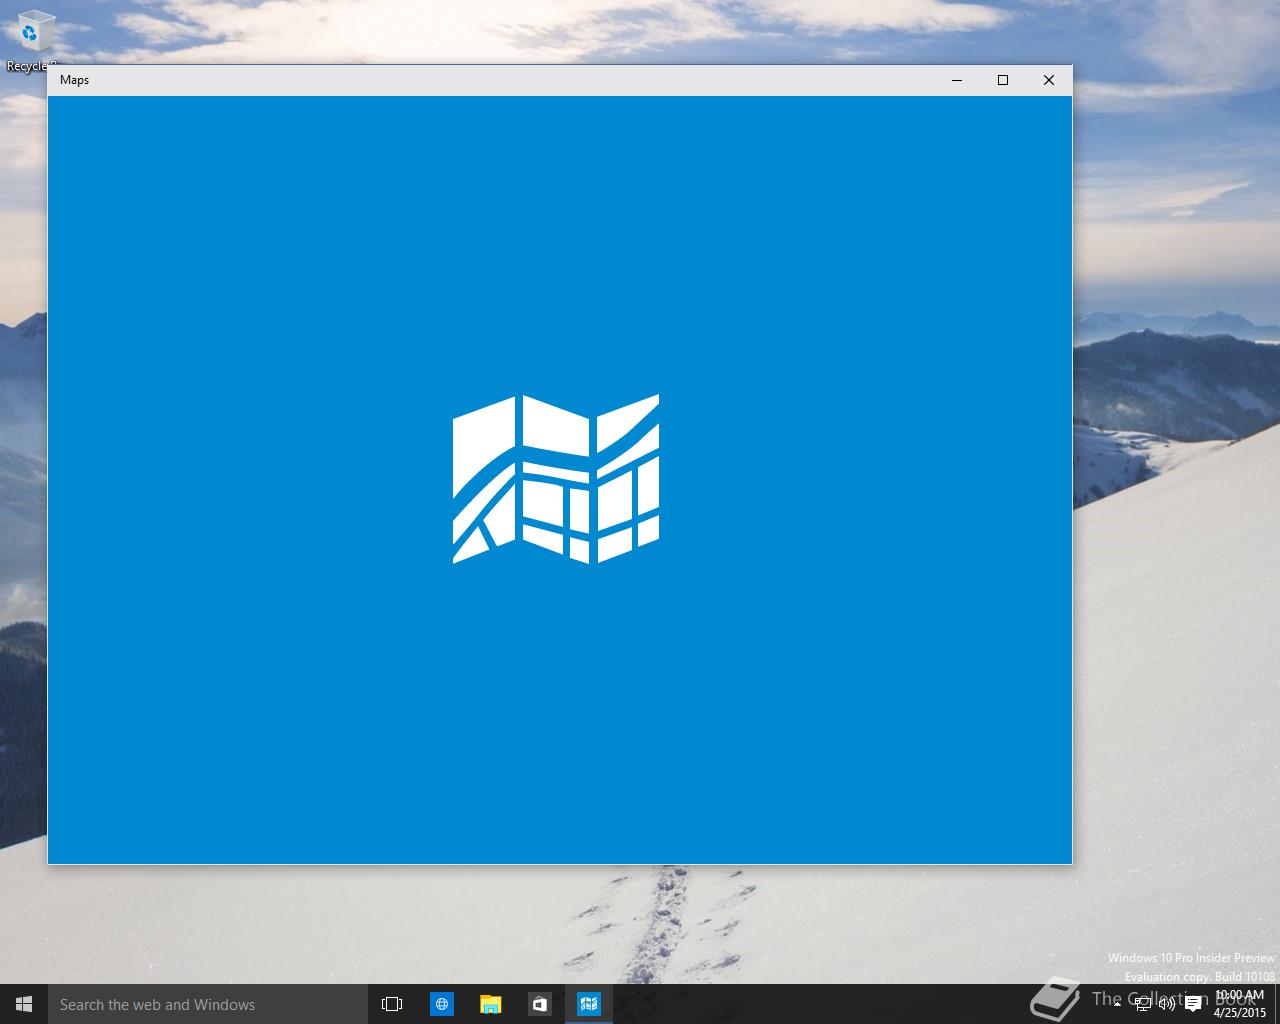The image size is (1280, 1024).
Task: Open the network status tray icon
Action: click(1142, 1004)
